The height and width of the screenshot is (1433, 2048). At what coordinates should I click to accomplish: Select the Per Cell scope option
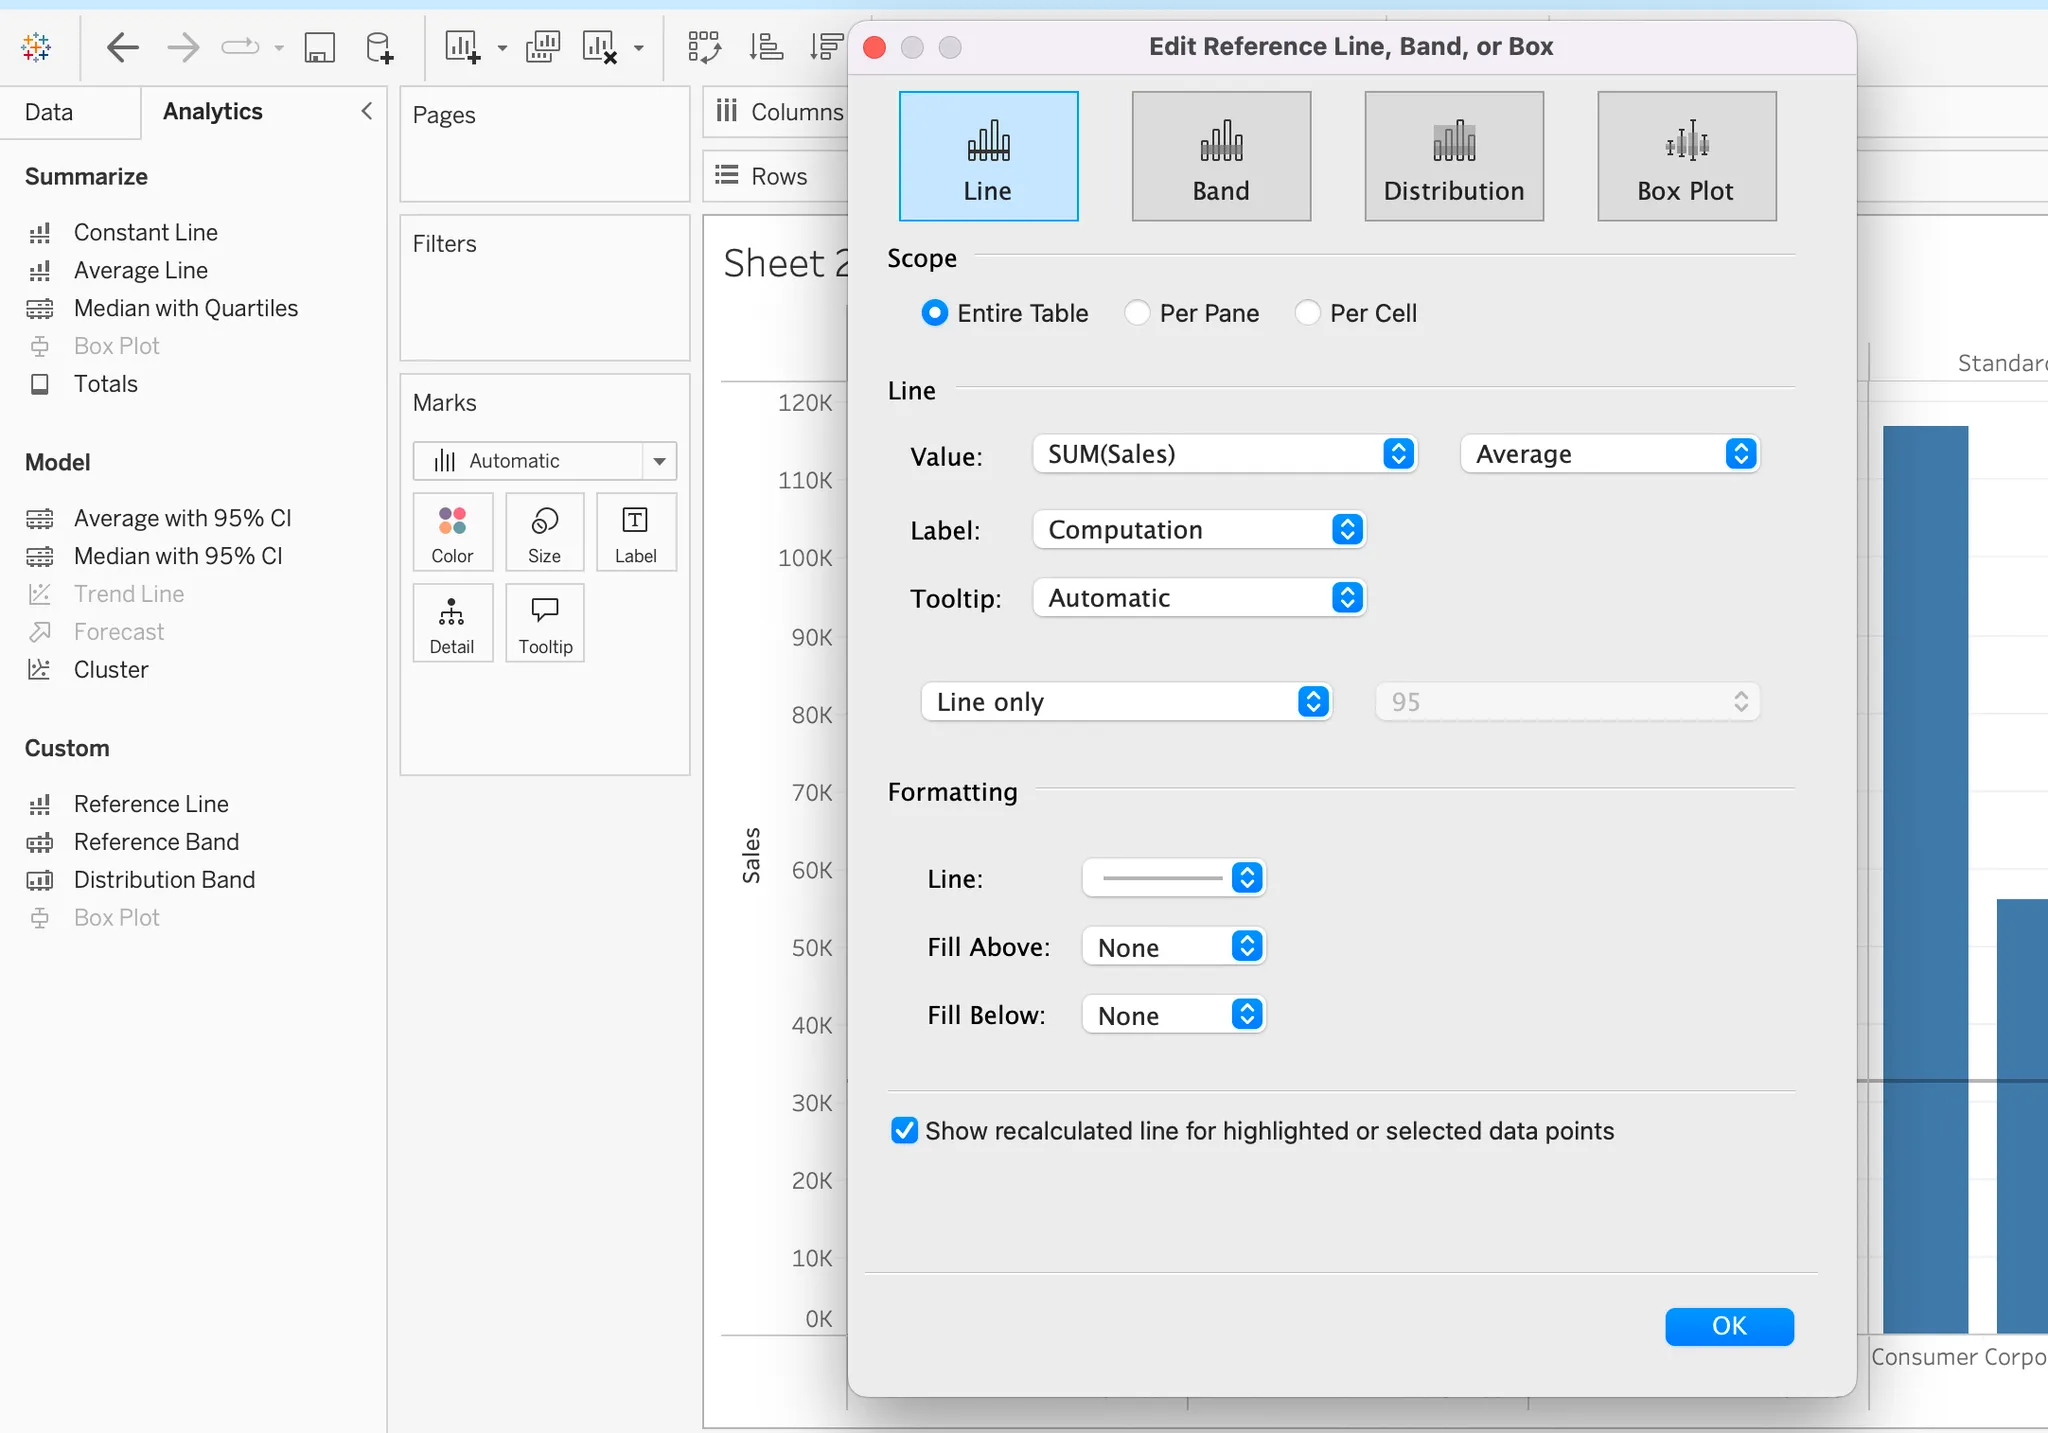(1308, 313)
